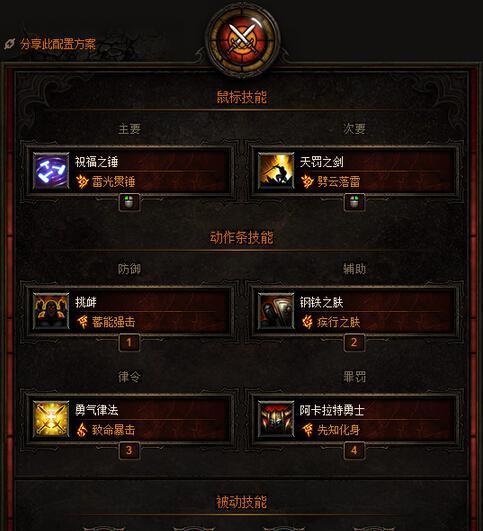This screenshot has height=531, width=483.
Task: Open the 分享此配置方案 share link
Action: pos(58,44)
